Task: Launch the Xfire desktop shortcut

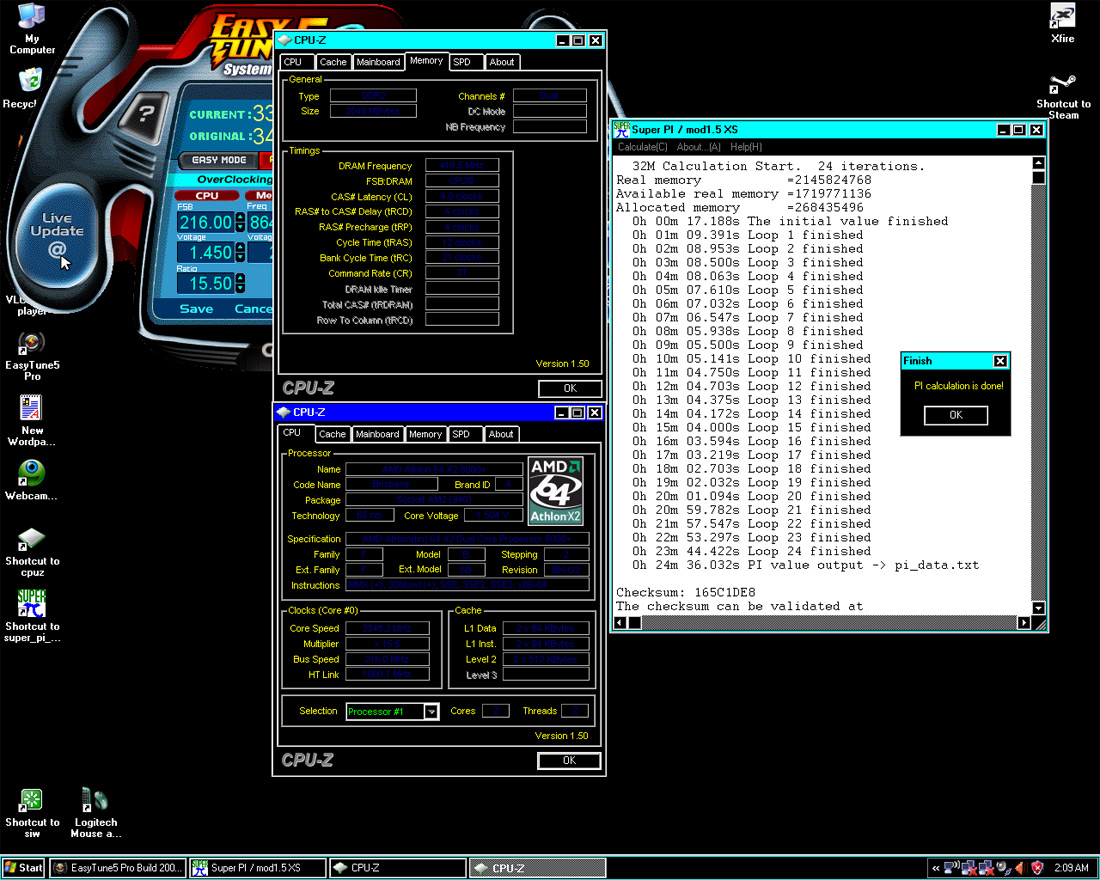Action: (1062, 24)
